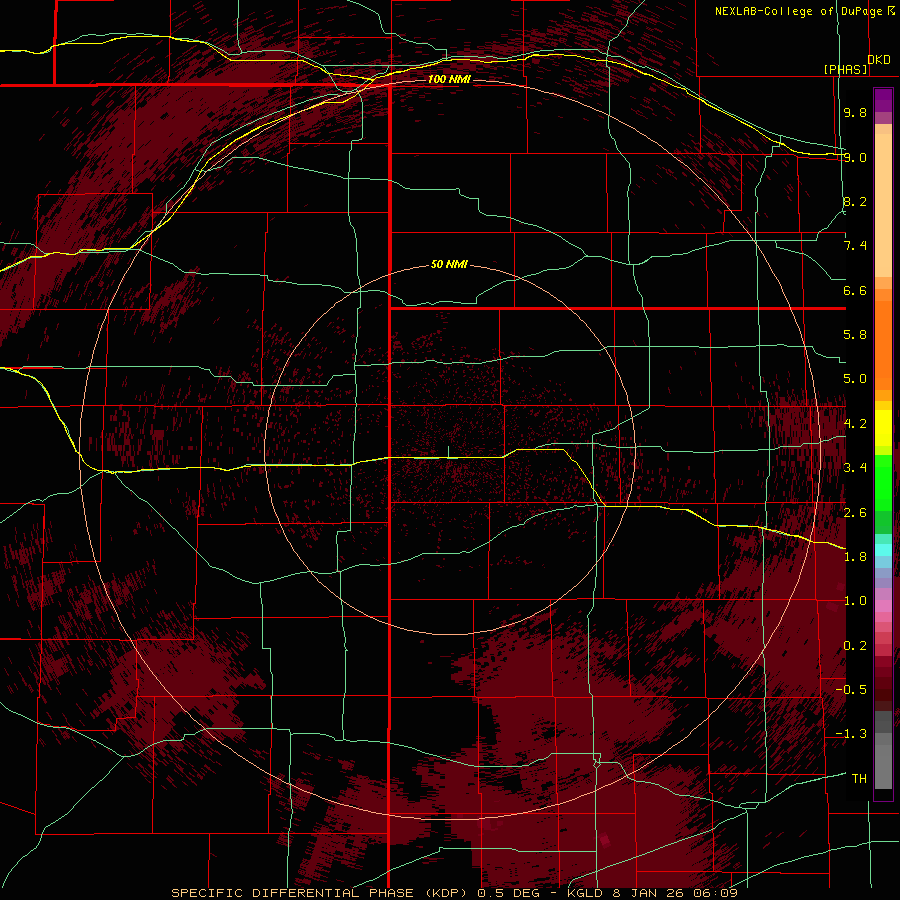The height and width of the screenshot is (900, 900).
Task: Click the -1.3 value on the color scale
Action: click(851, 734)
